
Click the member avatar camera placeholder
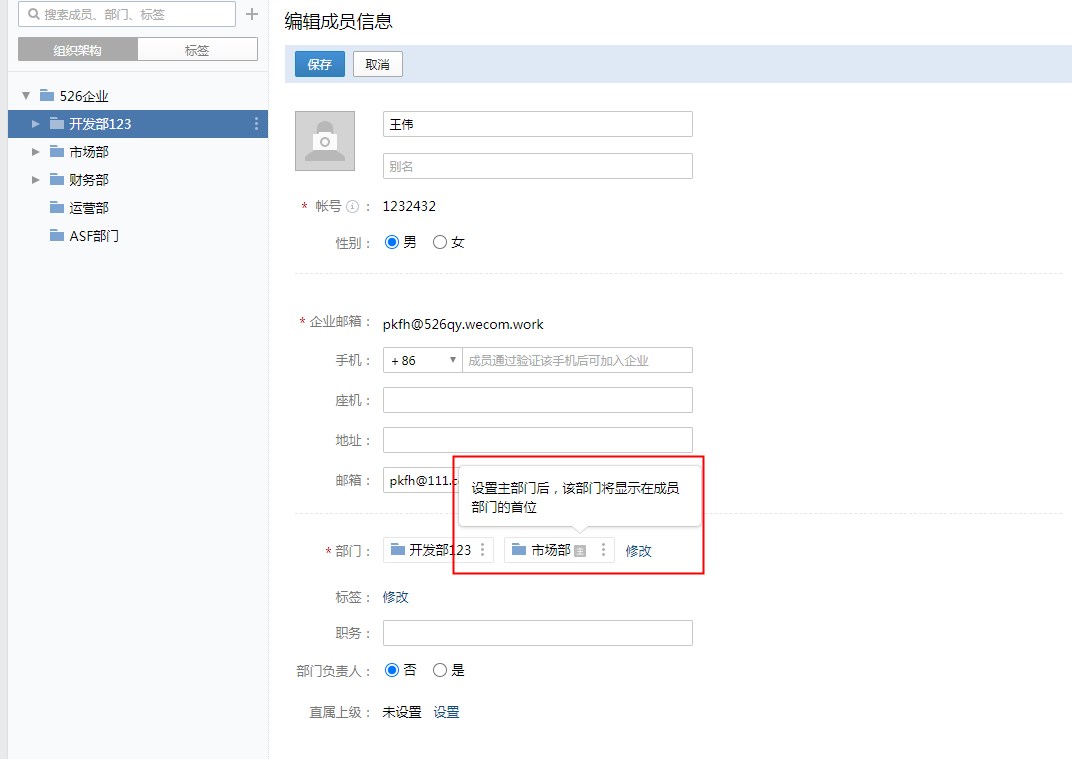pos(325,141)
